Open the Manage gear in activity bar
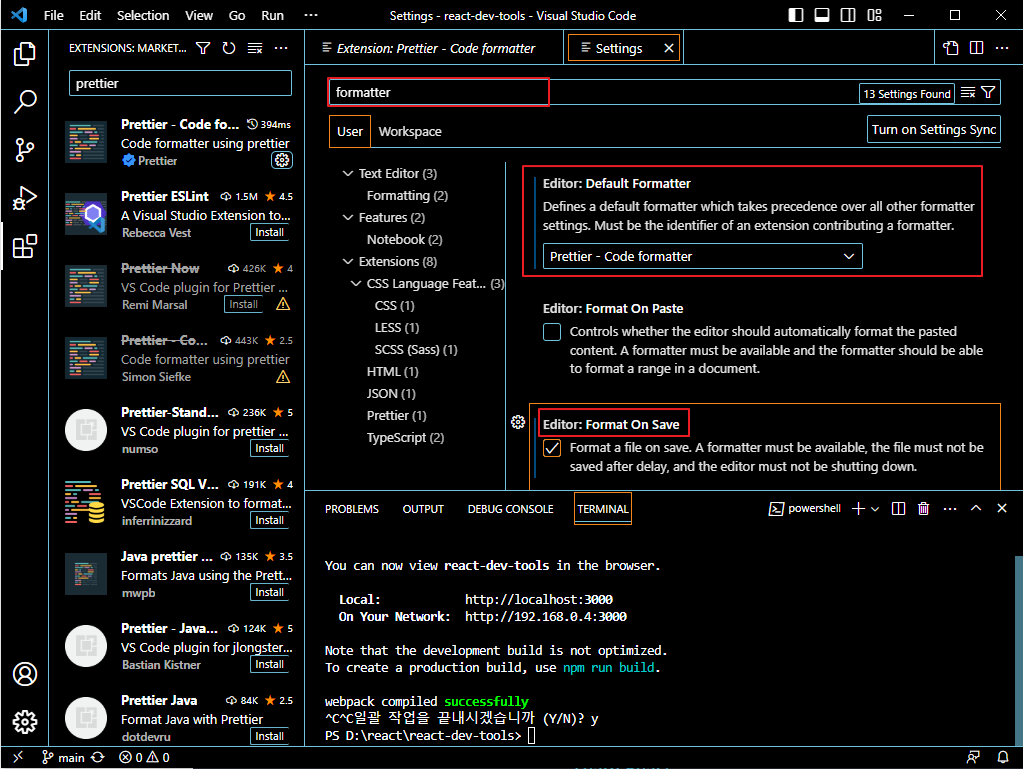This screenshot has width=1023, height=769. pyautogui.click(x=25, y=721)
